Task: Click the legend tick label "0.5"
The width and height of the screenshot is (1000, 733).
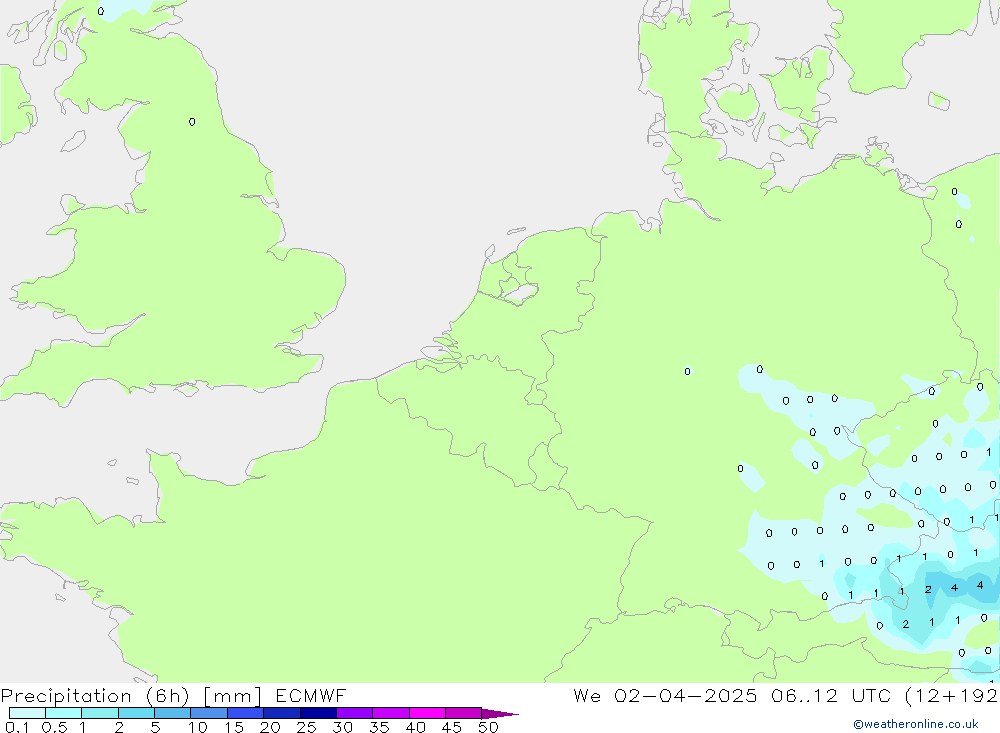Action: coord(54,727)
